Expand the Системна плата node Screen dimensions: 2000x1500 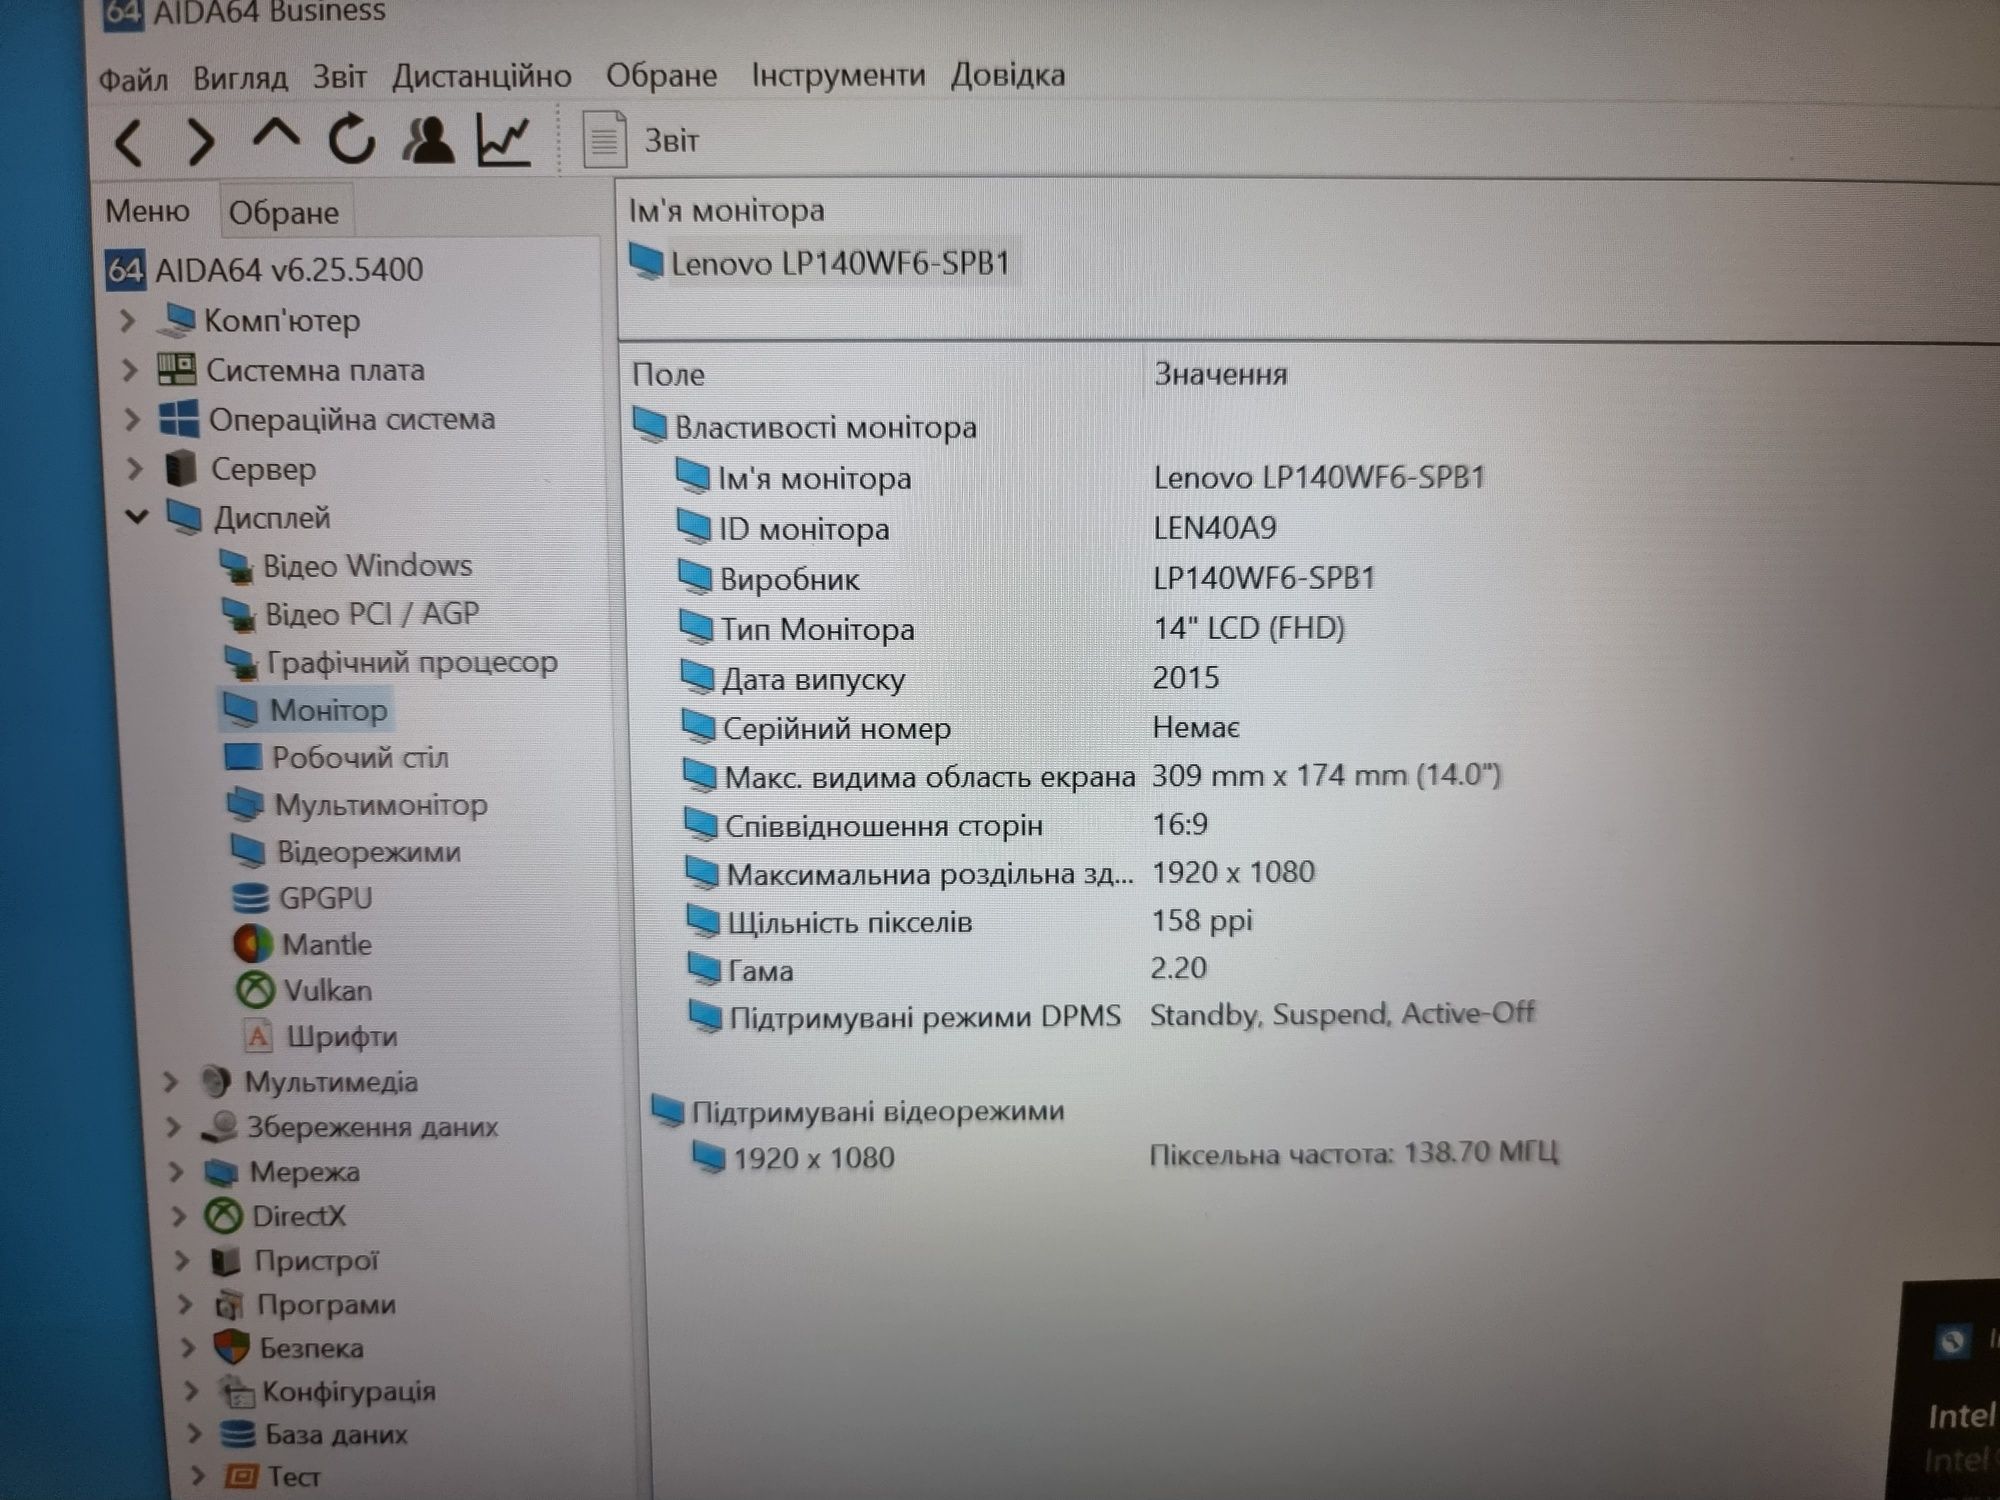pos(129,370)
